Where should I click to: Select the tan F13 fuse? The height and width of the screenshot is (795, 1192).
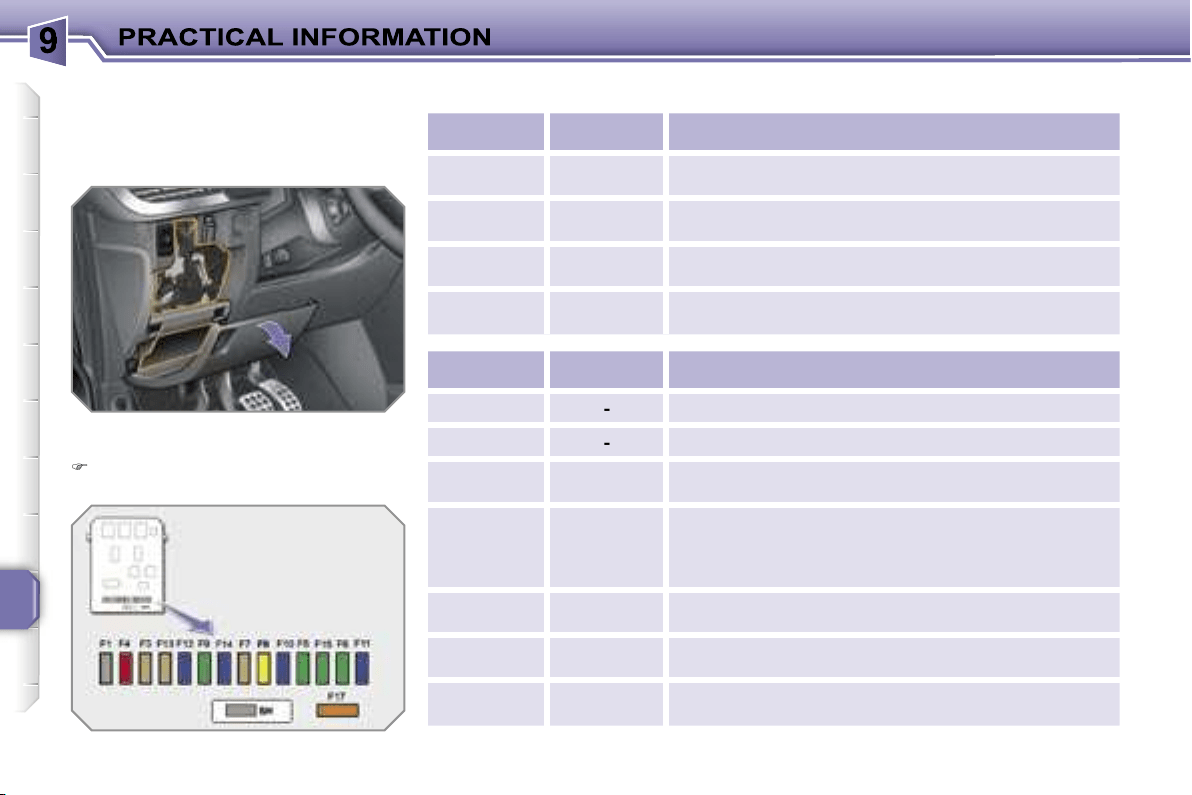click(164, 668)
